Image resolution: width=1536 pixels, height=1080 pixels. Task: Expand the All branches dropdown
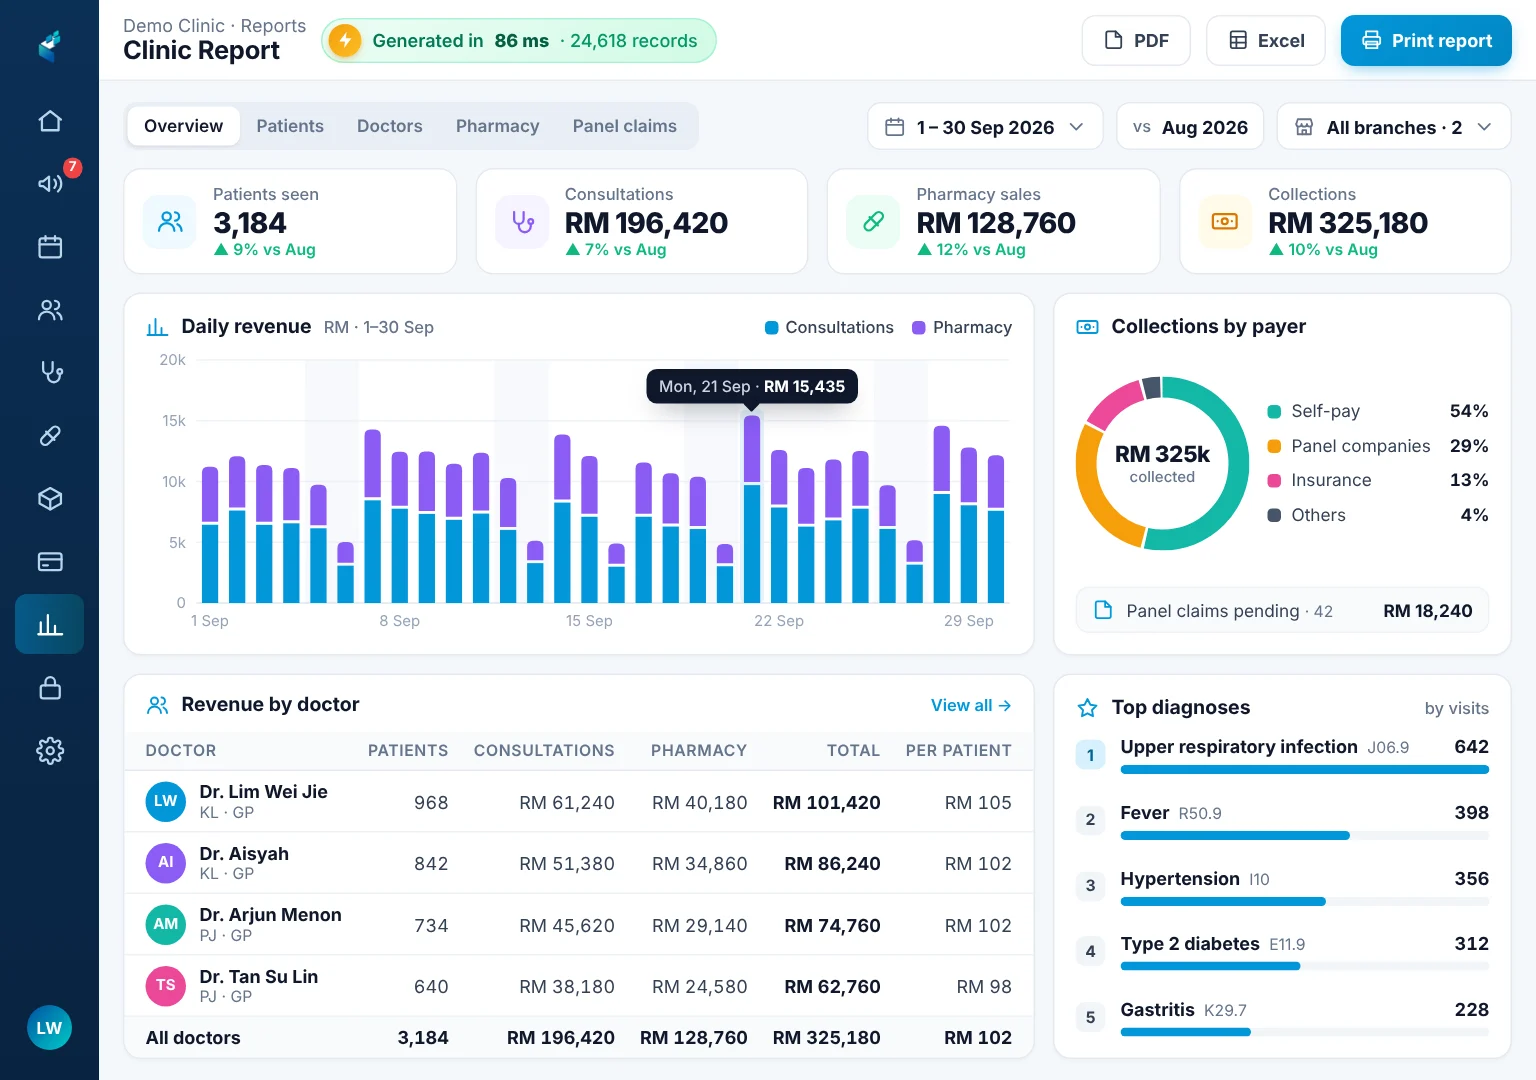[1394, 127]
